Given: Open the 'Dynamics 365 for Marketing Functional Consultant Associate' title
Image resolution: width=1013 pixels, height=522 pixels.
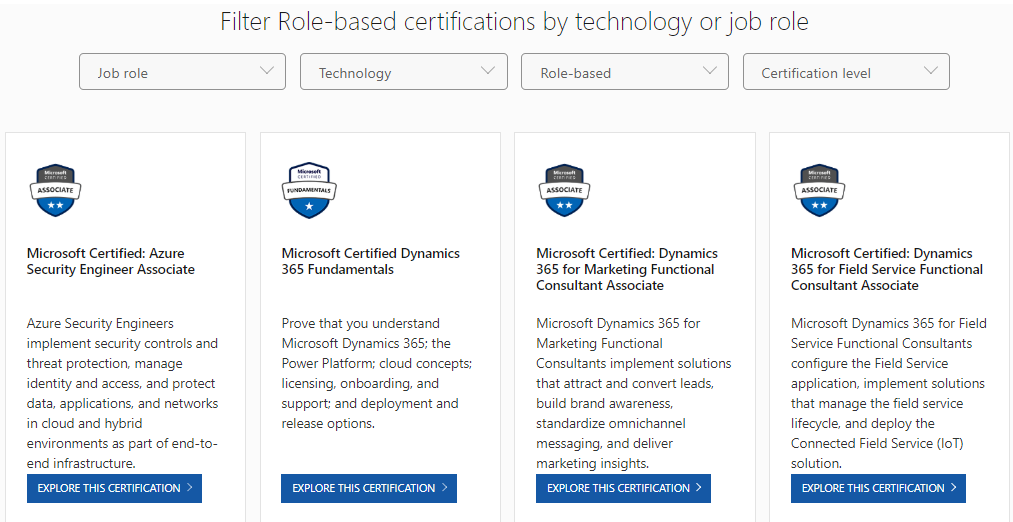Looking at the screenshot, I should [x=627, y=269].
